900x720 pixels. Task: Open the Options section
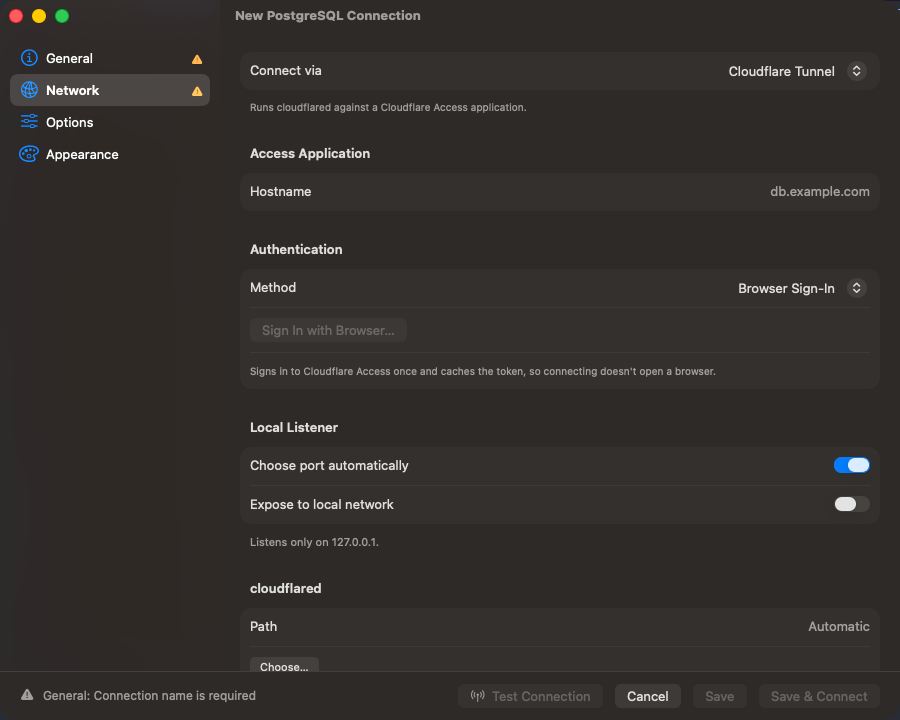click(x=110, y=122)
